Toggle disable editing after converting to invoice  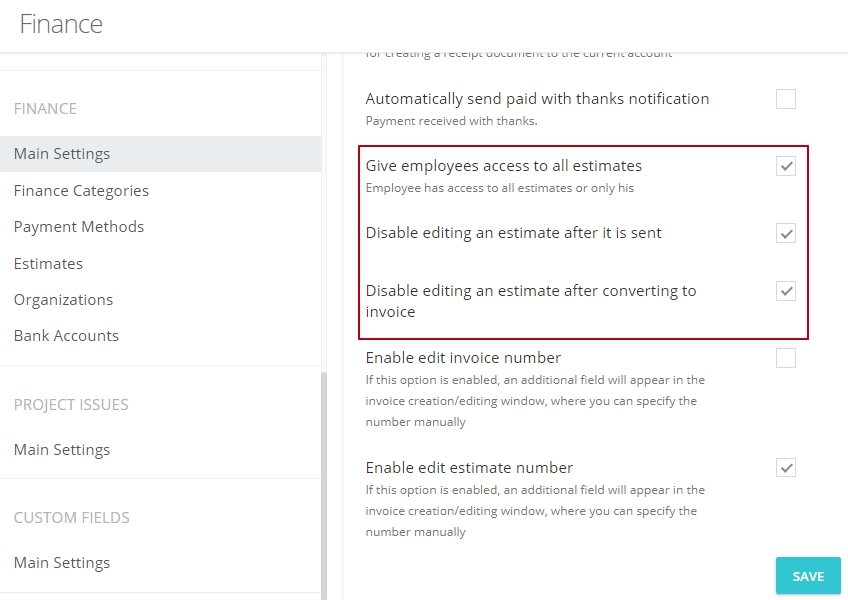pos(785,291)
